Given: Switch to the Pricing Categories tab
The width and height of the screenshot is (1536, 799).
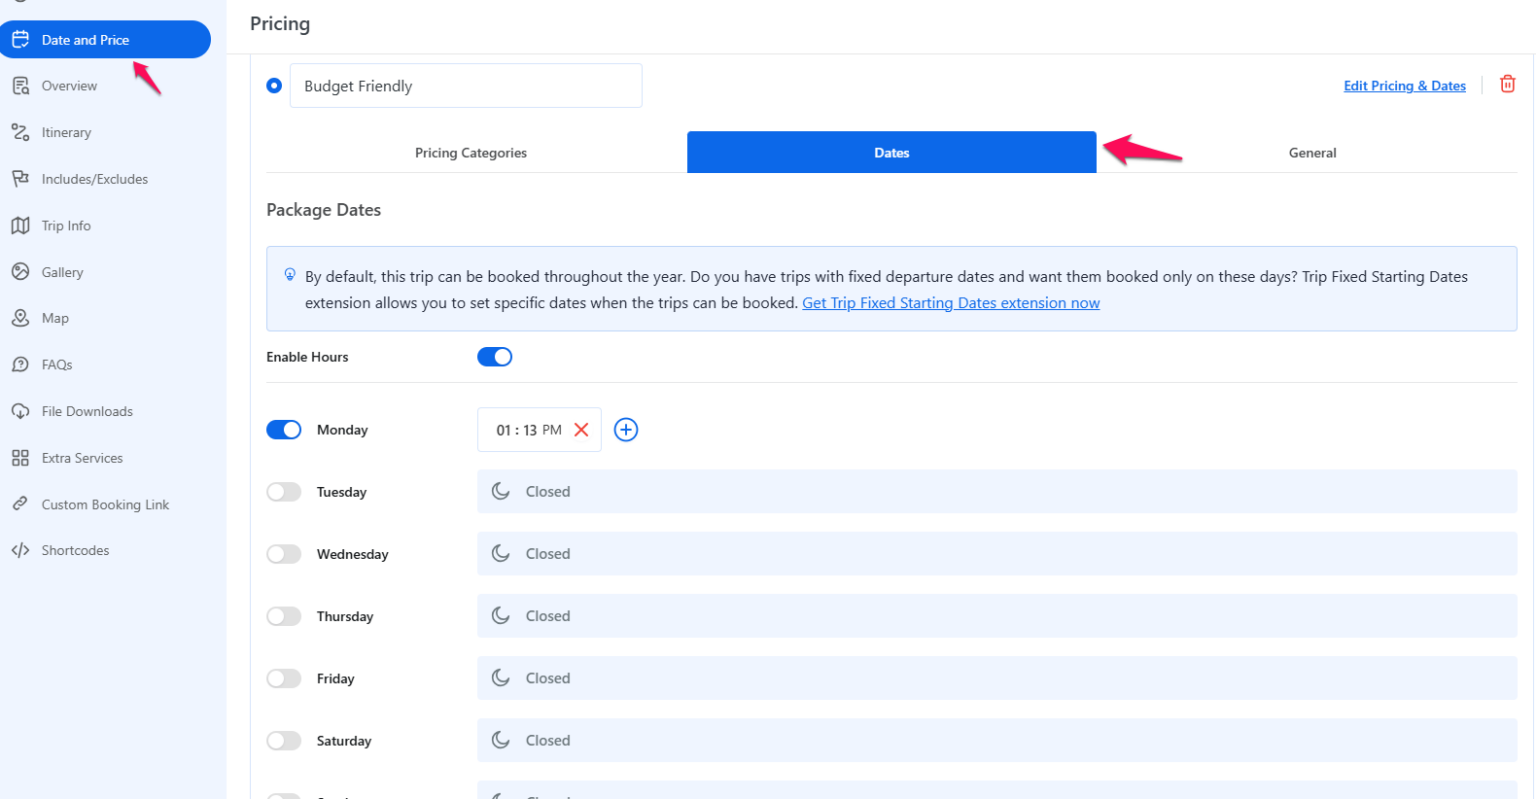Looking at the screenshot, I should coord(470,152).
